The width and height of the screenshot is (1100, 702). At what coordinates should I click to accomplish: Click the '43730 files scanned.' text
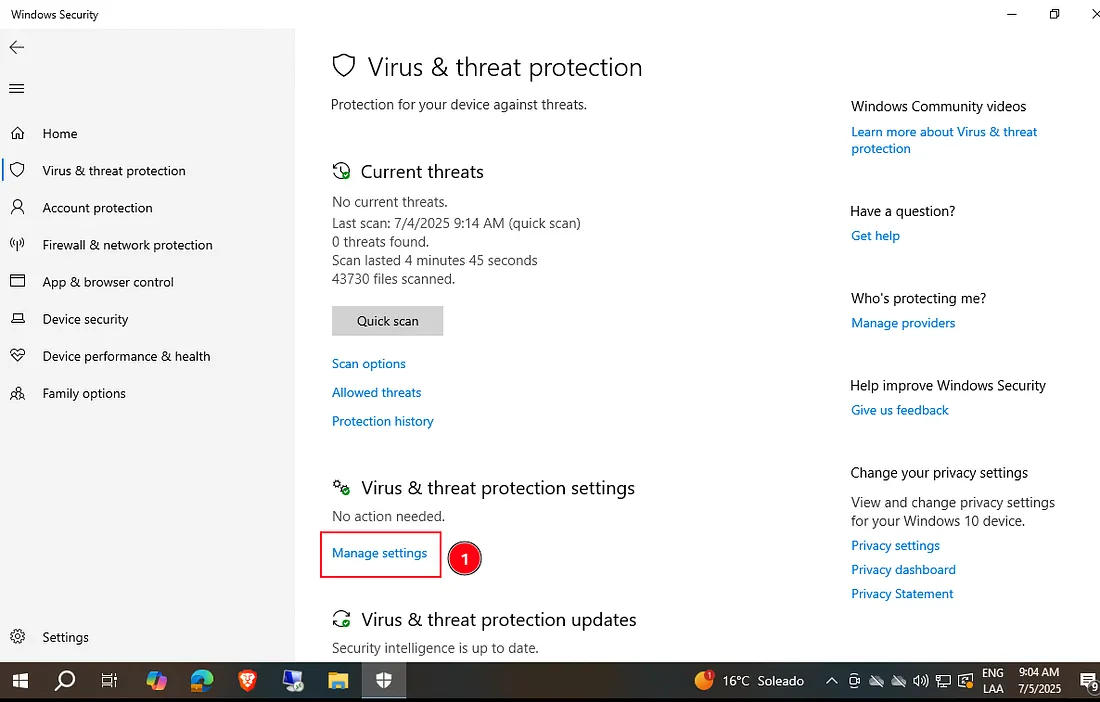[393, 278]
